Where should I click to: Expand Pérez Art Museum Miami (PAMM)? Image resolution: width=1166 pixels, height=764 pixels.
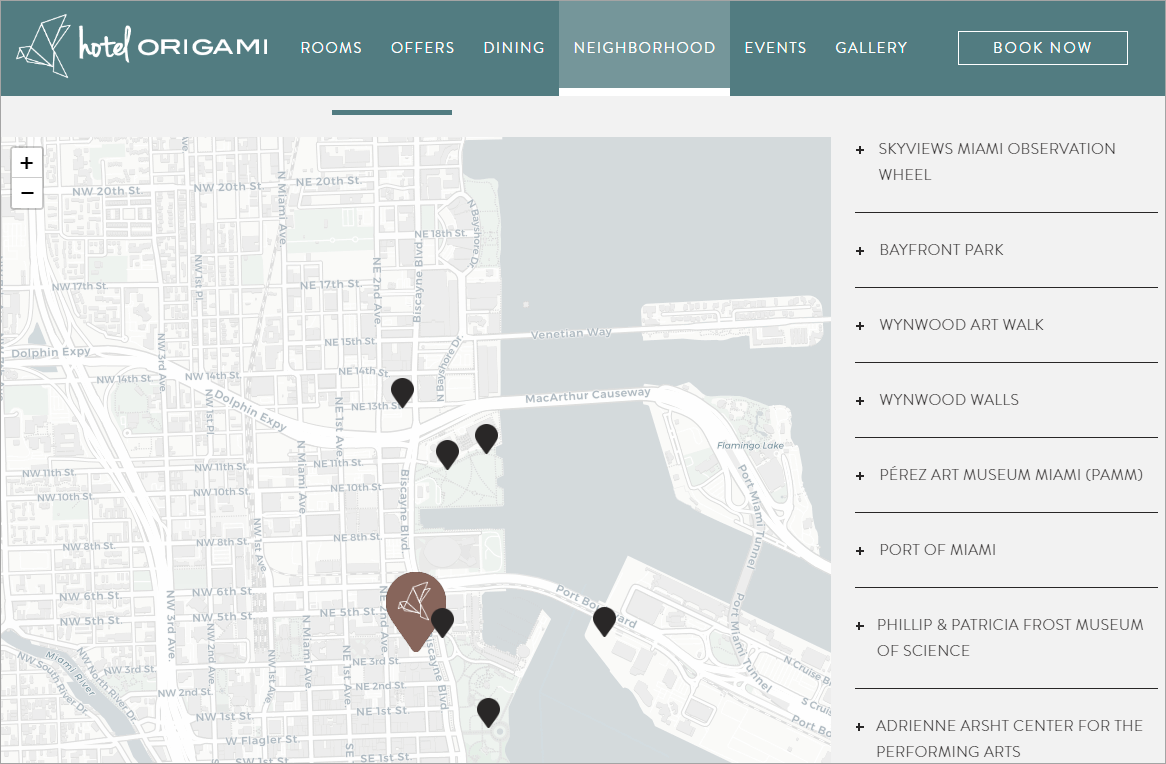click(x=1006, y=475)
